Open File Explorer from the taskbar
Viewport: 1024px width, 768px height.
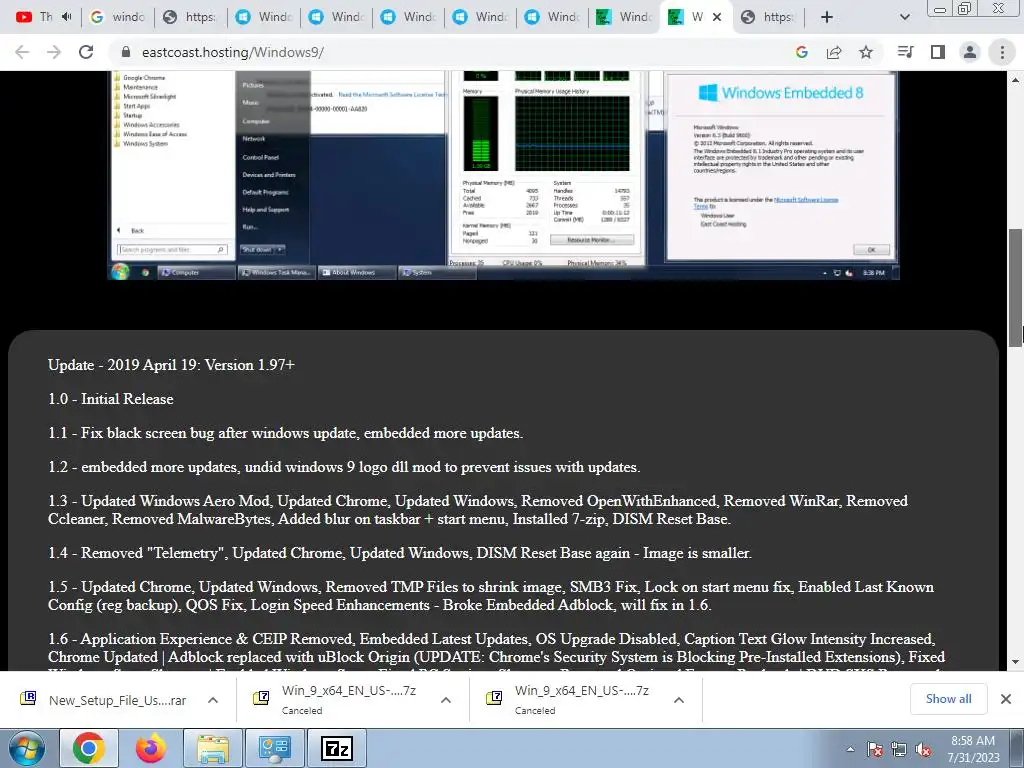pyautogui.click(x=213, y=748)
